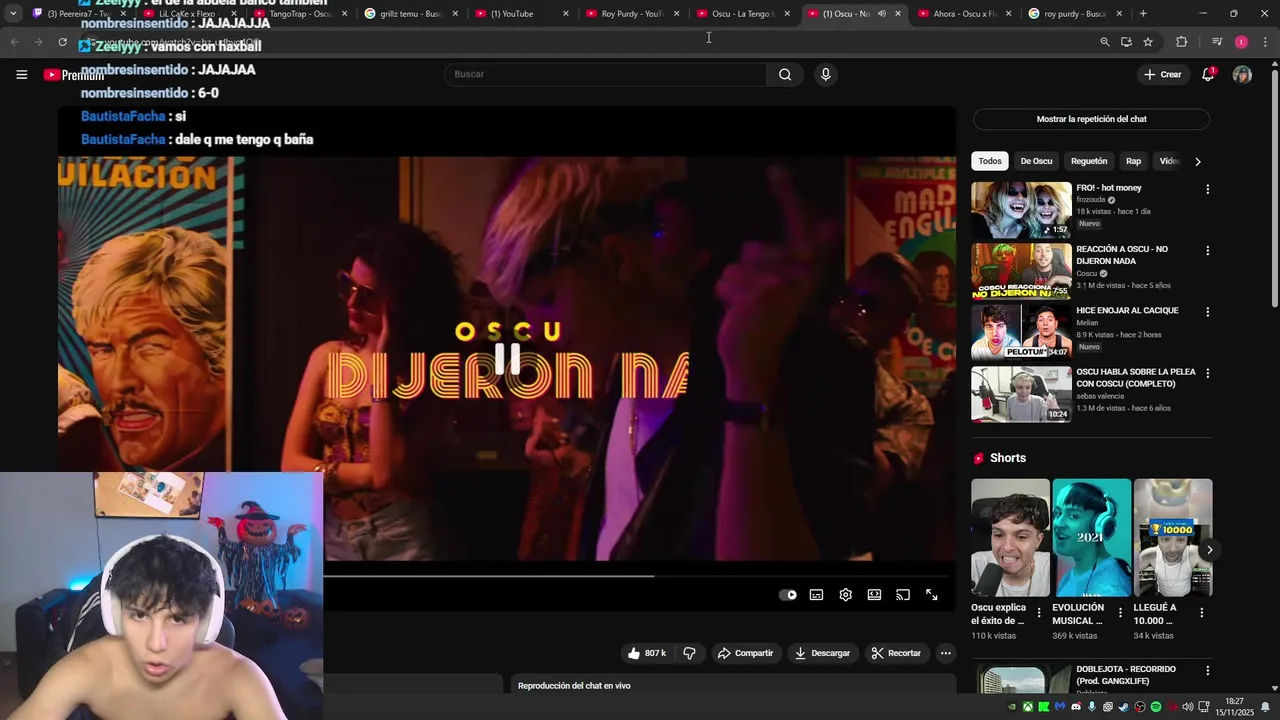The width and height of the screenshot is (1280, 720).
Task: Switch to theater mode
Action: 874,595
